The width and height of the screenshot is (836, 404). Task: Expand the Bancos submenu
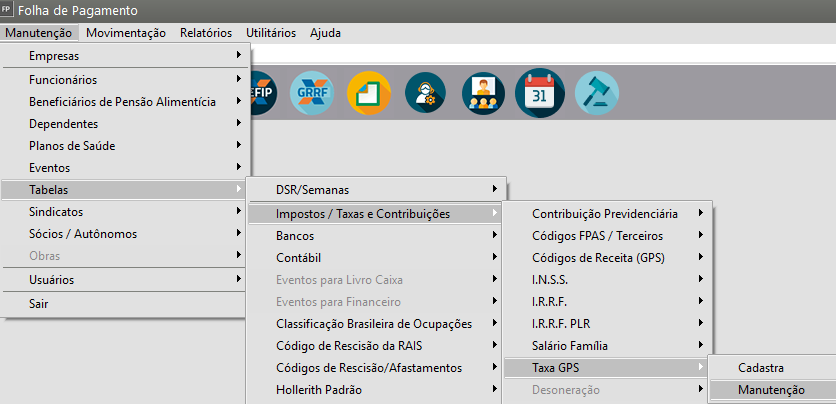point(295,236)
